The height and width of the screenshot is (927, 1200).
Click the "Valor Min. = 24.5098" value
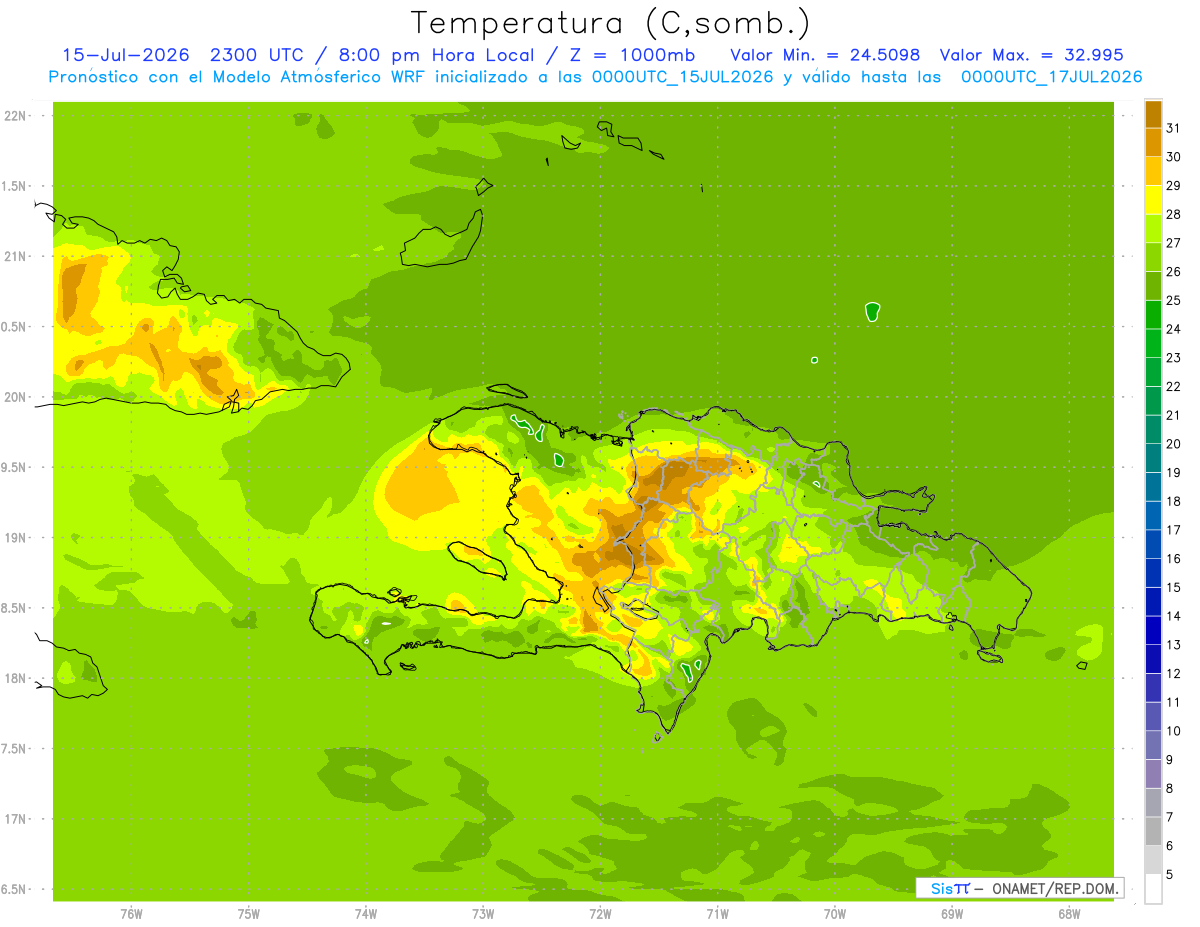click(x=825, y=55)
